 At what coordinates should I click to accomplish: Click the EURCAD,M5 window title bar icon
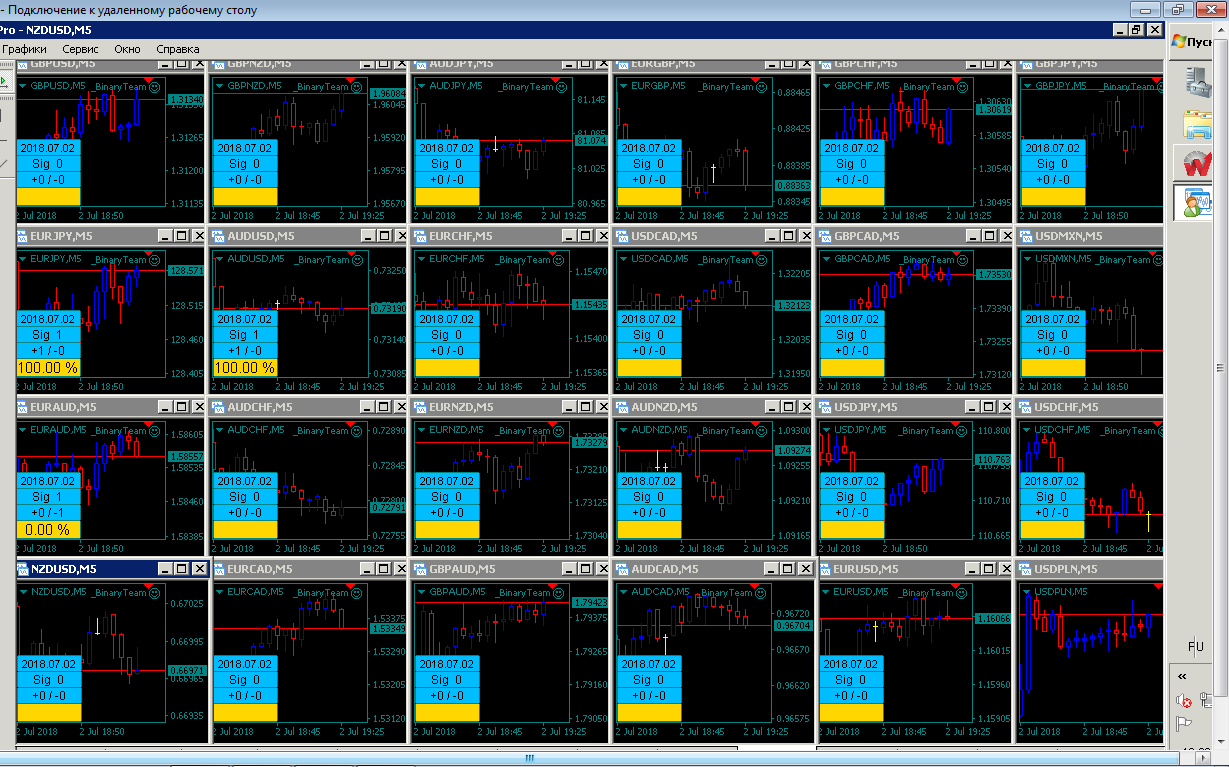(x=219, y=569)
